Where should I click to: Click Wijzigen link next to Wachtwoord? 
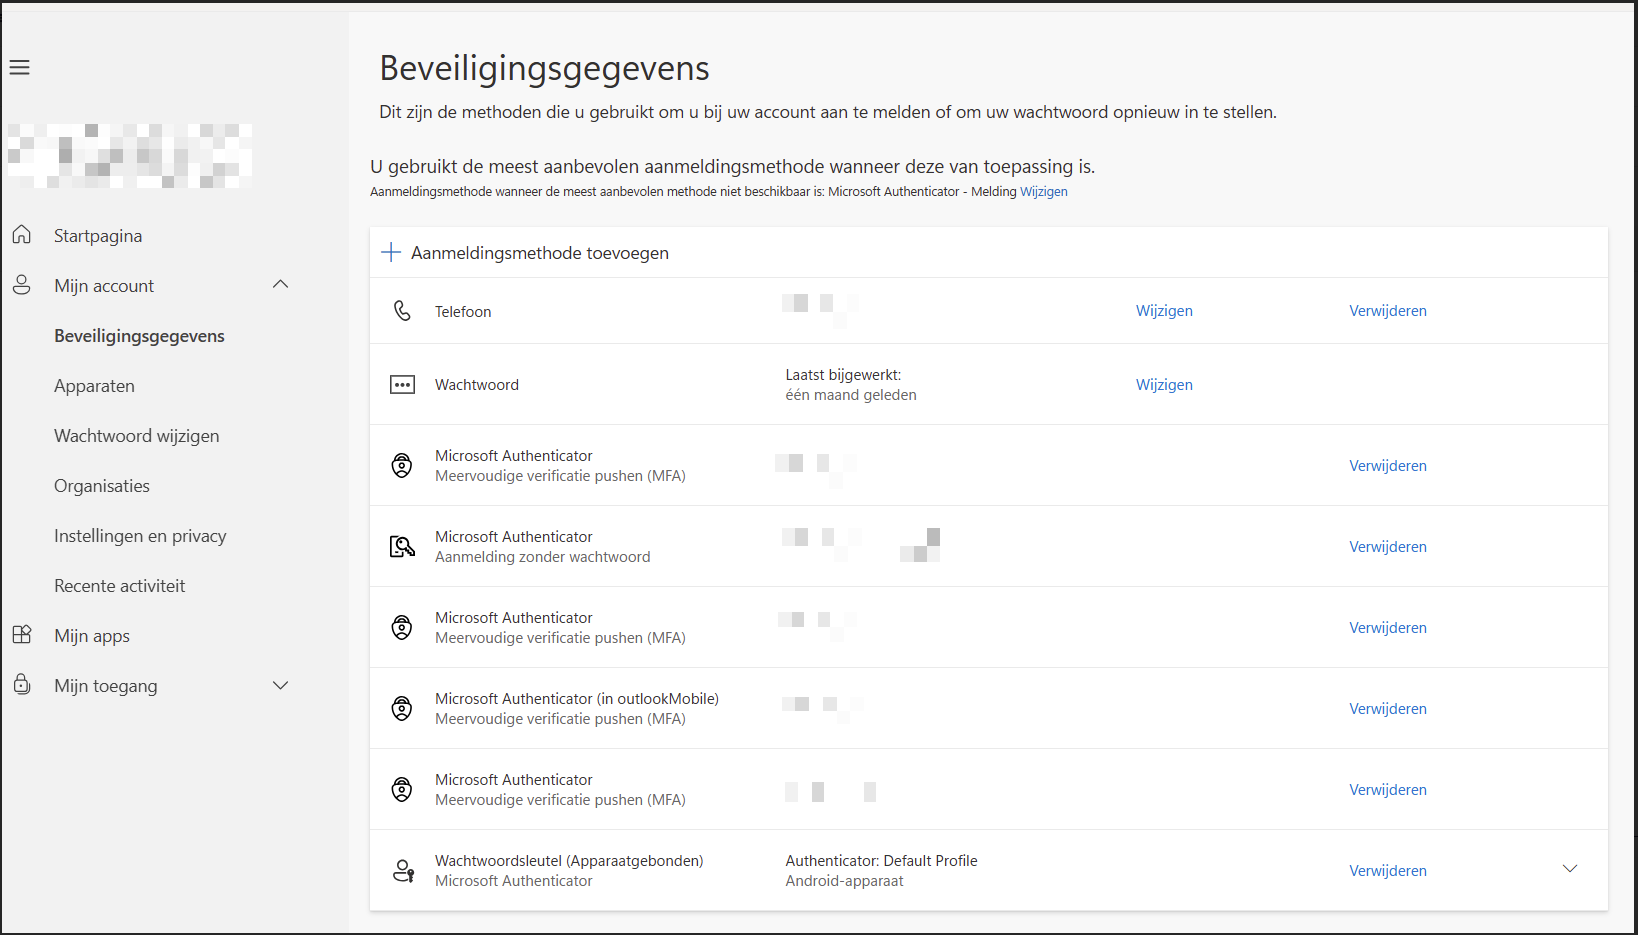1164,385
